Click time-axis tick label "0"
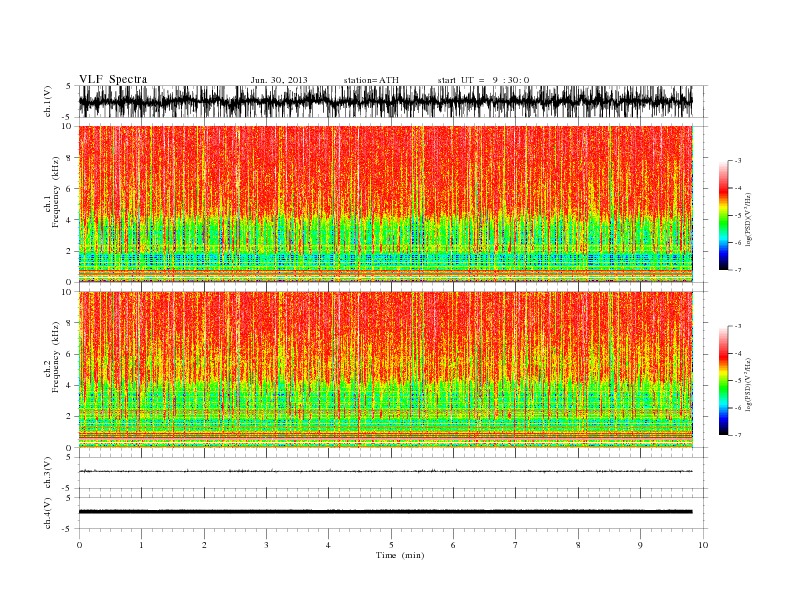The image size is (792, 612). click(x=79, y=545)
